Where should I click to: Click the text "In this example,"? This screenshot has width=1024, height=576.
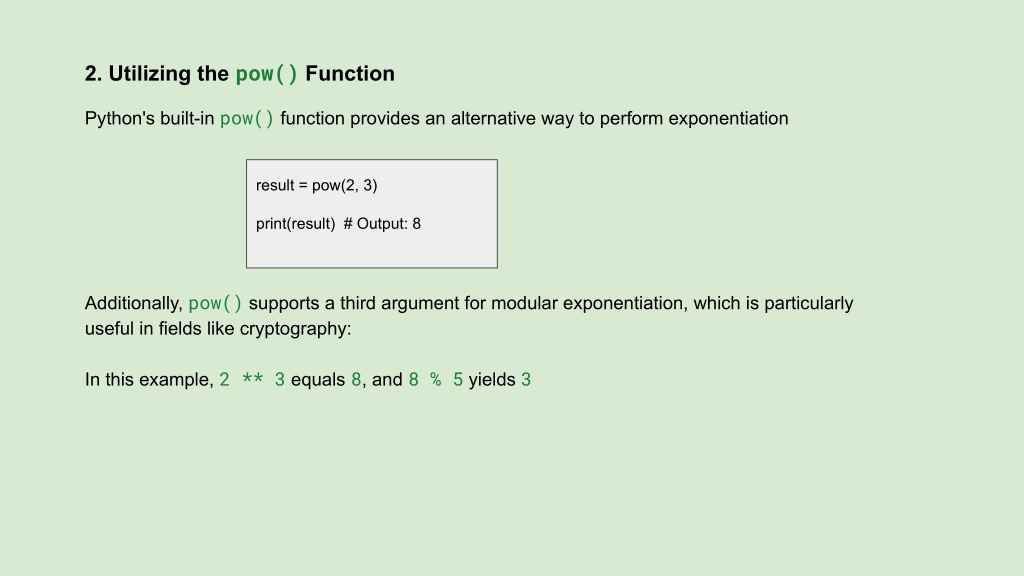point(150,379)
